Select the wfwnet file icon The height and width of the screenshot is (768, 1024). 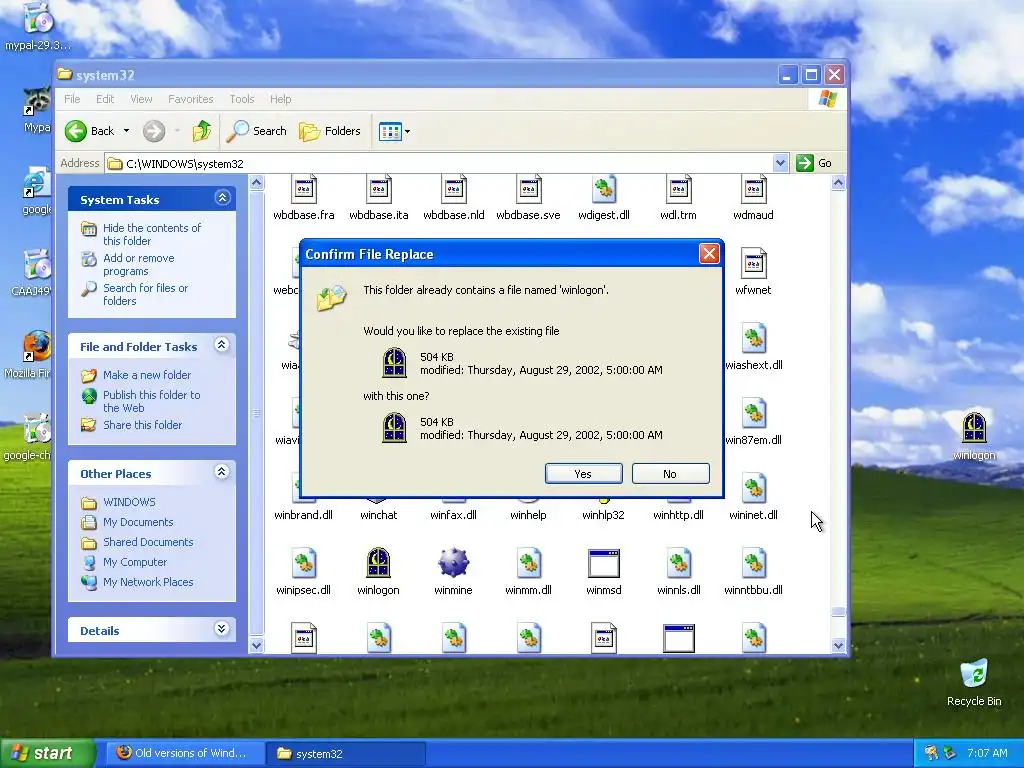(754, 264)
